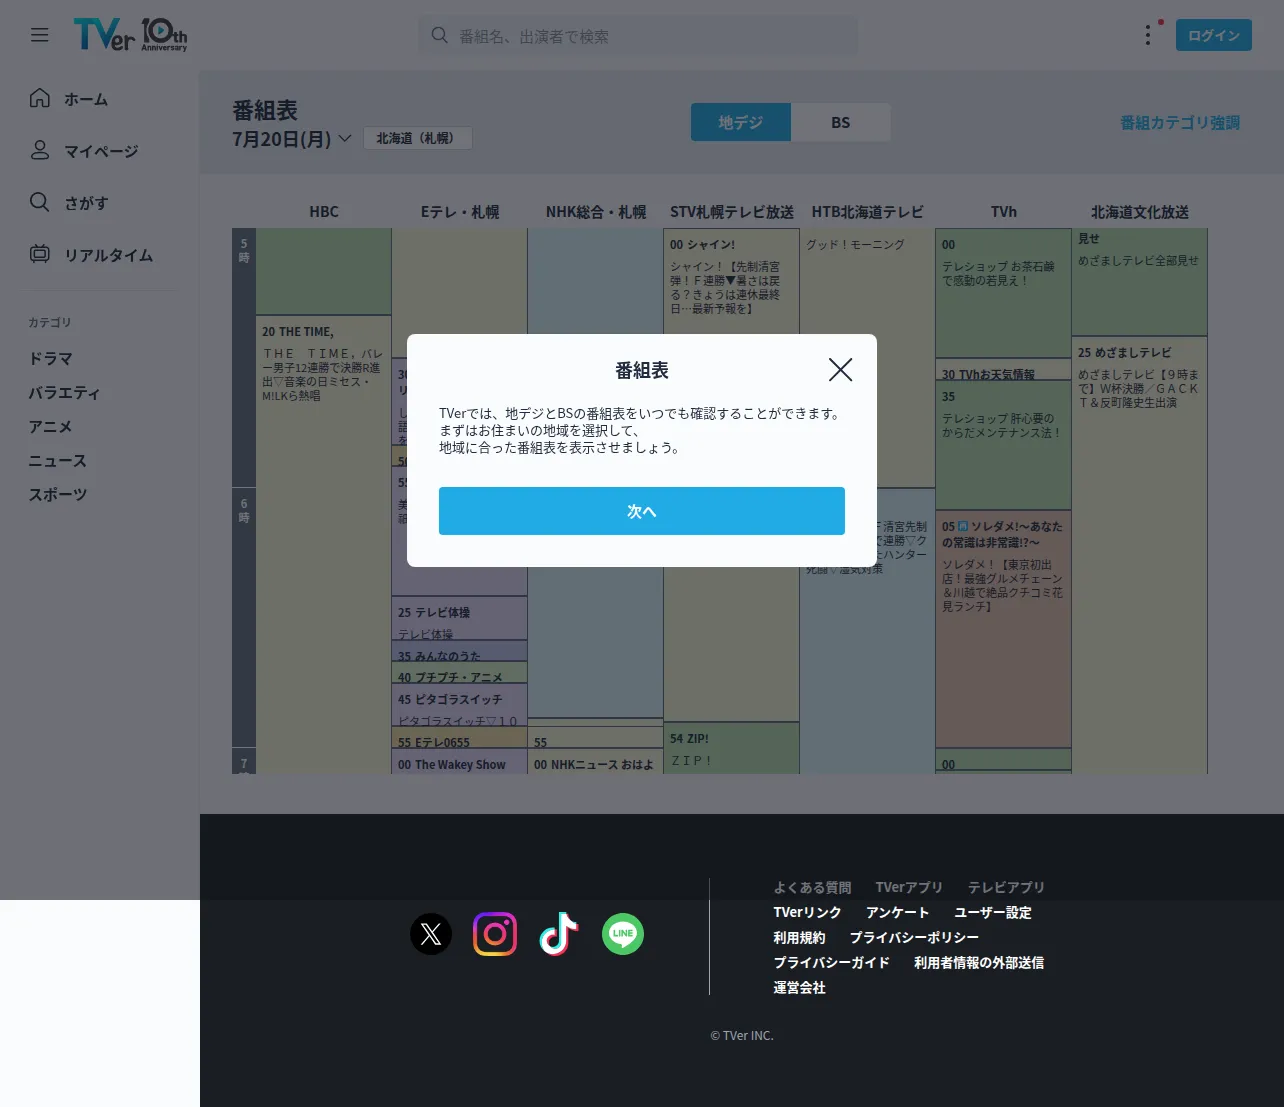The height and width of the screenshot is (1107, 1284).
Task: Open the 利用規約 footer link
Action: click(x=799, y=937)
